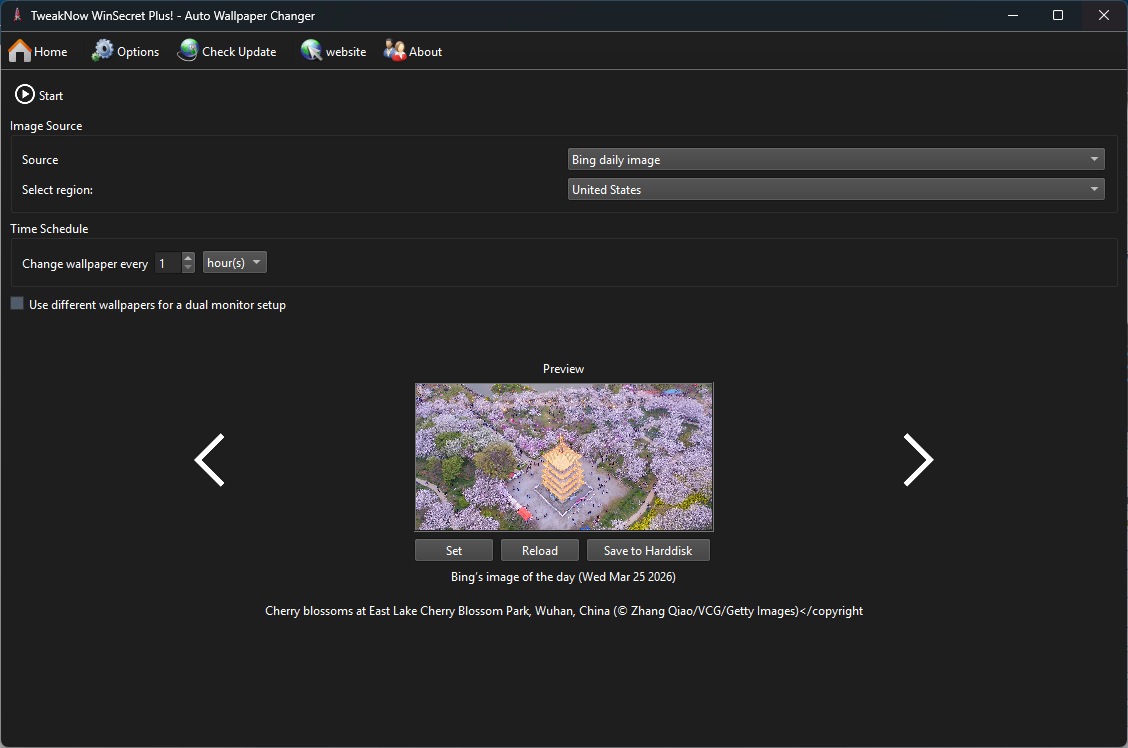Open the hour(s) time unit dropdown

coord(234,263)
